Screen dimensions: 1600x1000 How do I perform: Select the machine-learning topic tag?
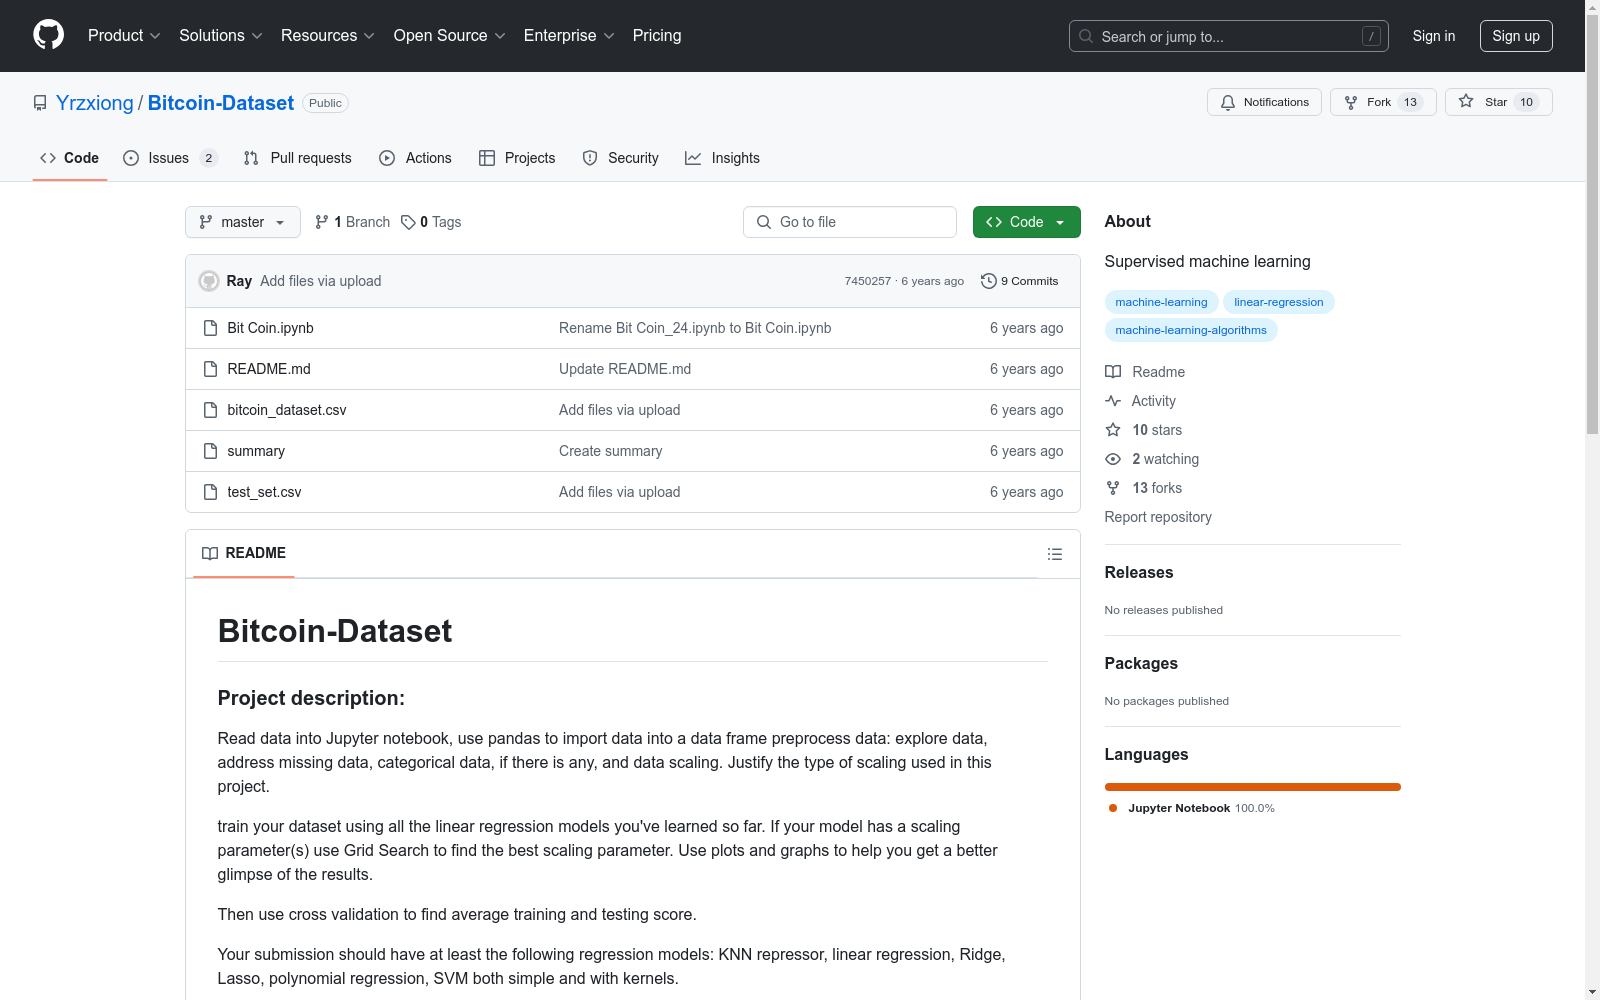click(1161, 302)
